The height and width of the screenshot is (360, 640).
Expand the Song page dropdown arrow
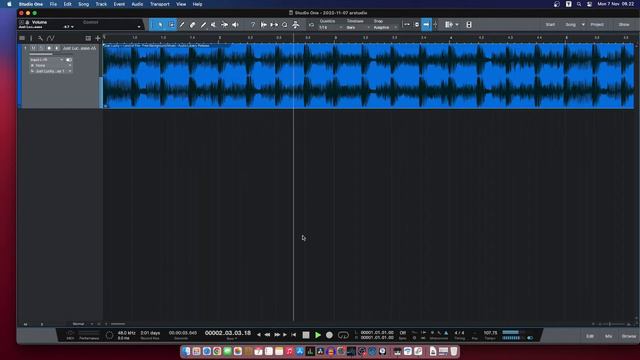[583, 24]
